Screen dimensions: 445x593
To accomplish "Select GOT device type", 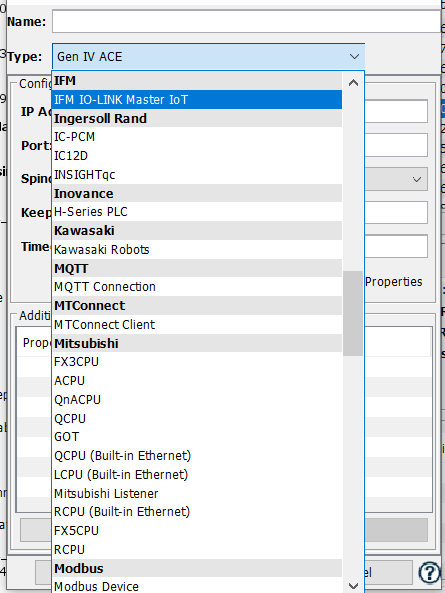I will 197,437.
